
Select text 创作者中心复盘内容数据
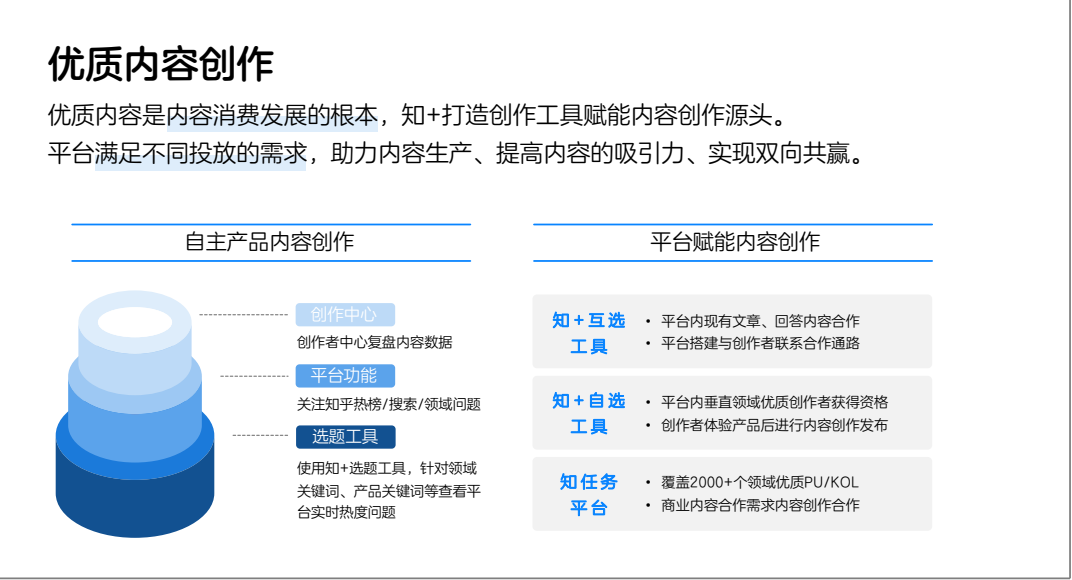pyautogui.click(x=375, y=342)
